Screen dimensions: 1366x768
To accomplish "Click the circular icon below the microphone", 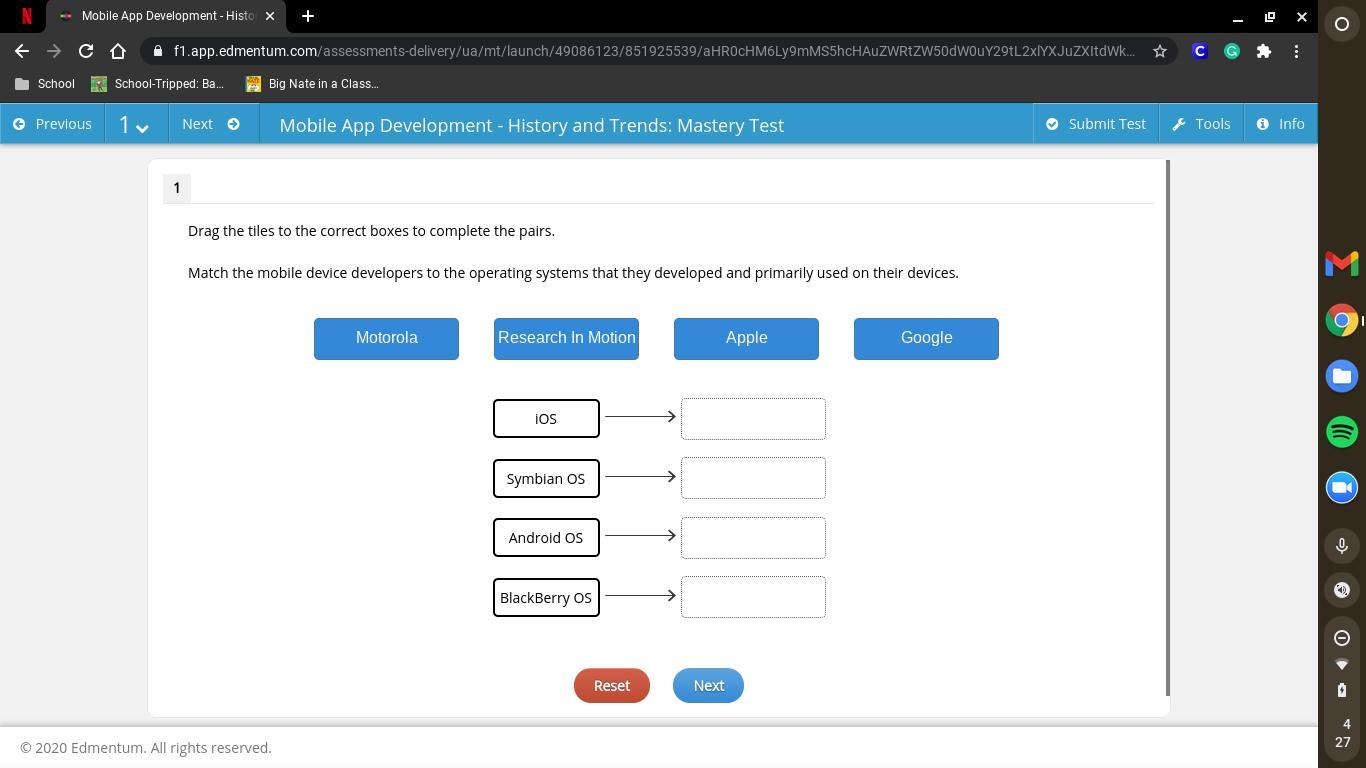I will click(x=1342, y=590).
